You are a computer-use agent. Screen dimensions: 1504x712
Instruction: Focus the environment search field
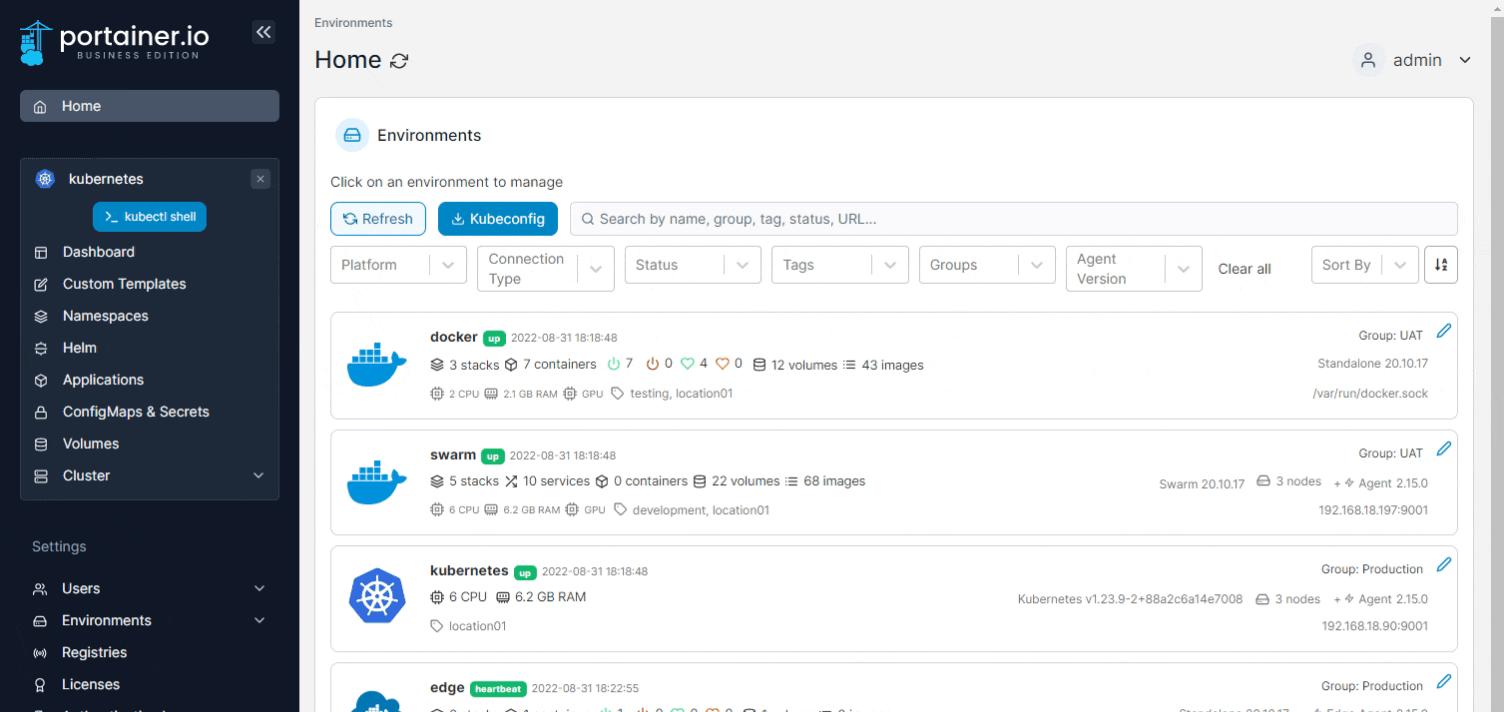pos(1014,219)
